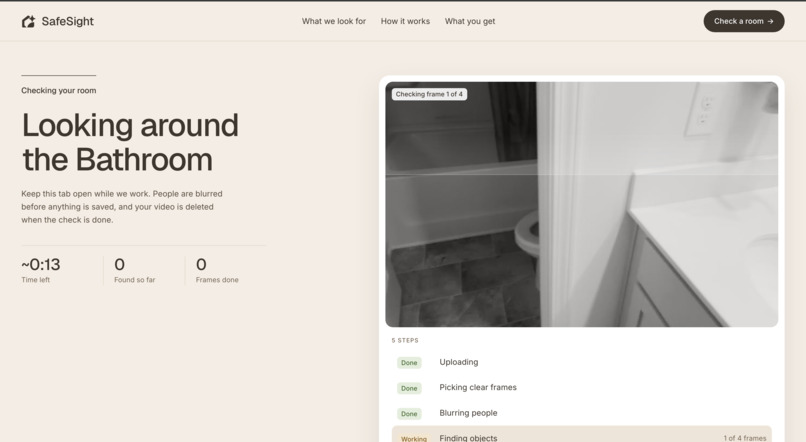Select the Finding objects step

point(581,434)
